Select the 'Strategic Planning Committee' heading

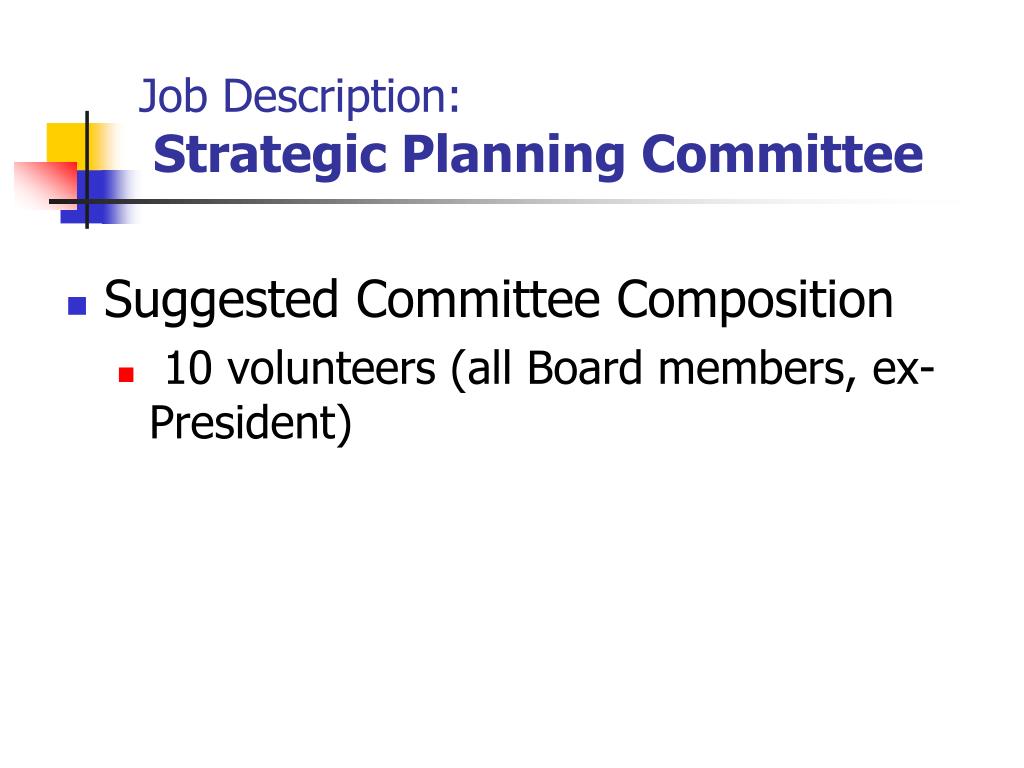tap(538, 155)
